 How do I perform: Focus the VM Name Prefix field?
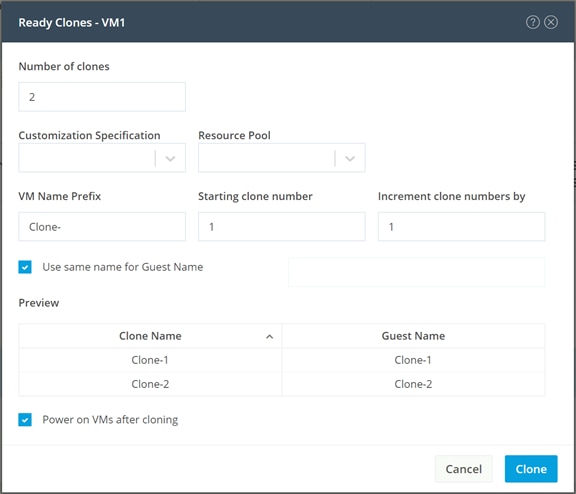(102, 227)
